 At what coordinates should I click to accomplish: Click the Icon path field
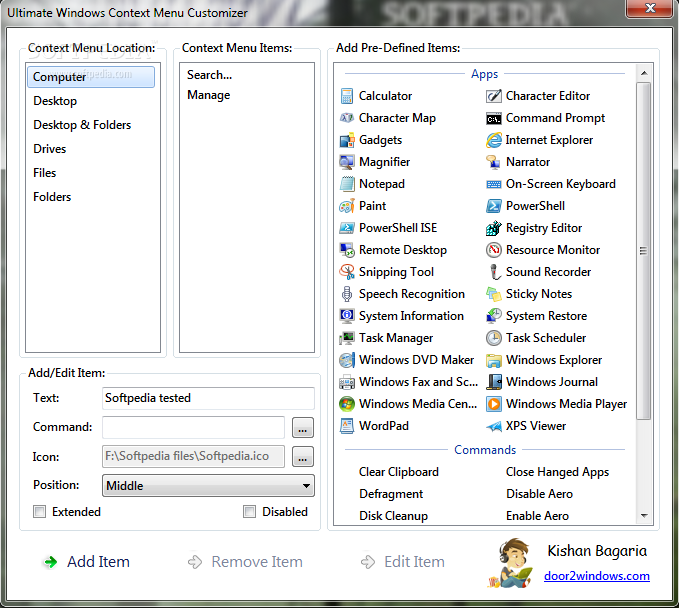click(x=194, y=456)
